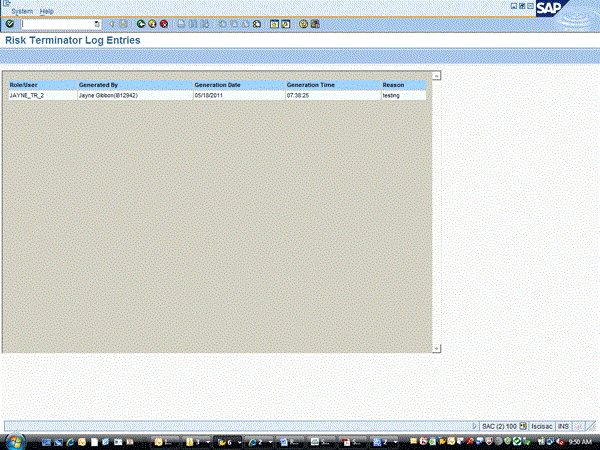Click the Create New Session icon
600x450 pixels.
point(274,24)
